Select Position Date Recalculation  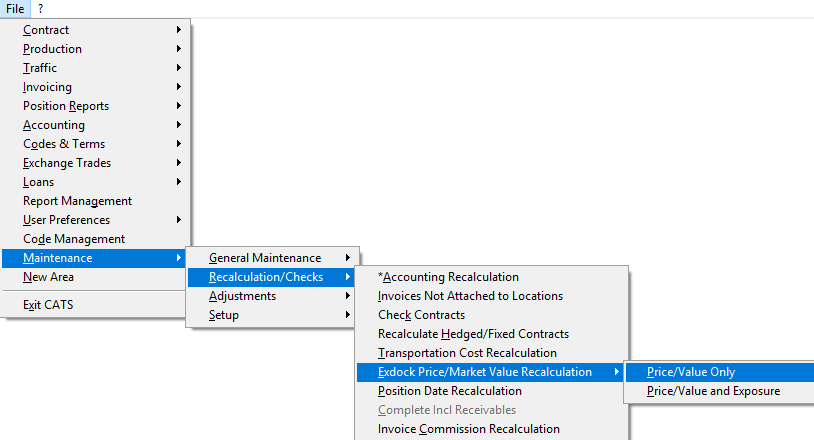492,391
